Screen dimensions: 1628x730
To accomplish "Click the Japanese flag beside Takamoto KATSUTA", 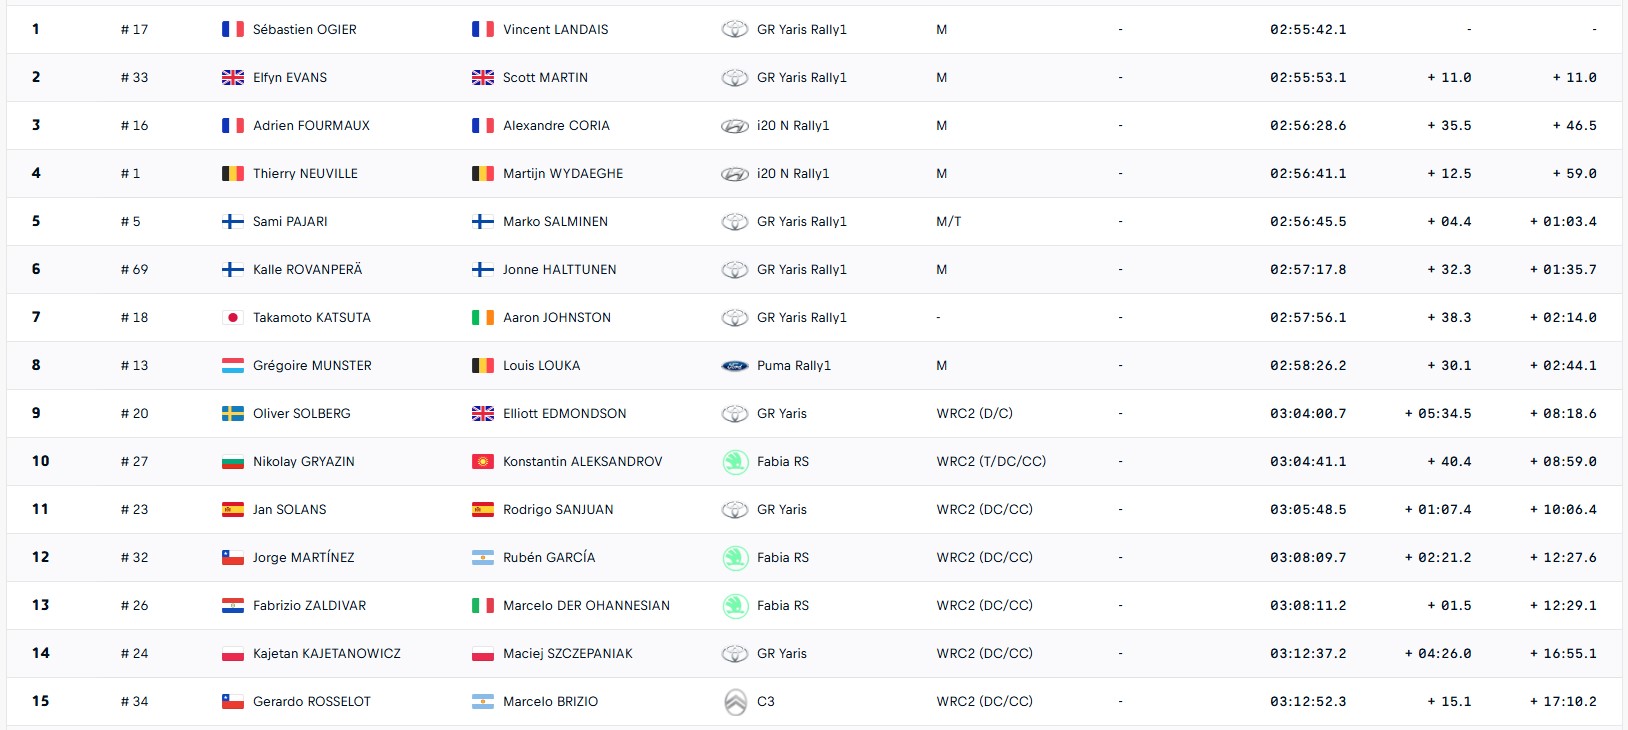I will 233,317.
